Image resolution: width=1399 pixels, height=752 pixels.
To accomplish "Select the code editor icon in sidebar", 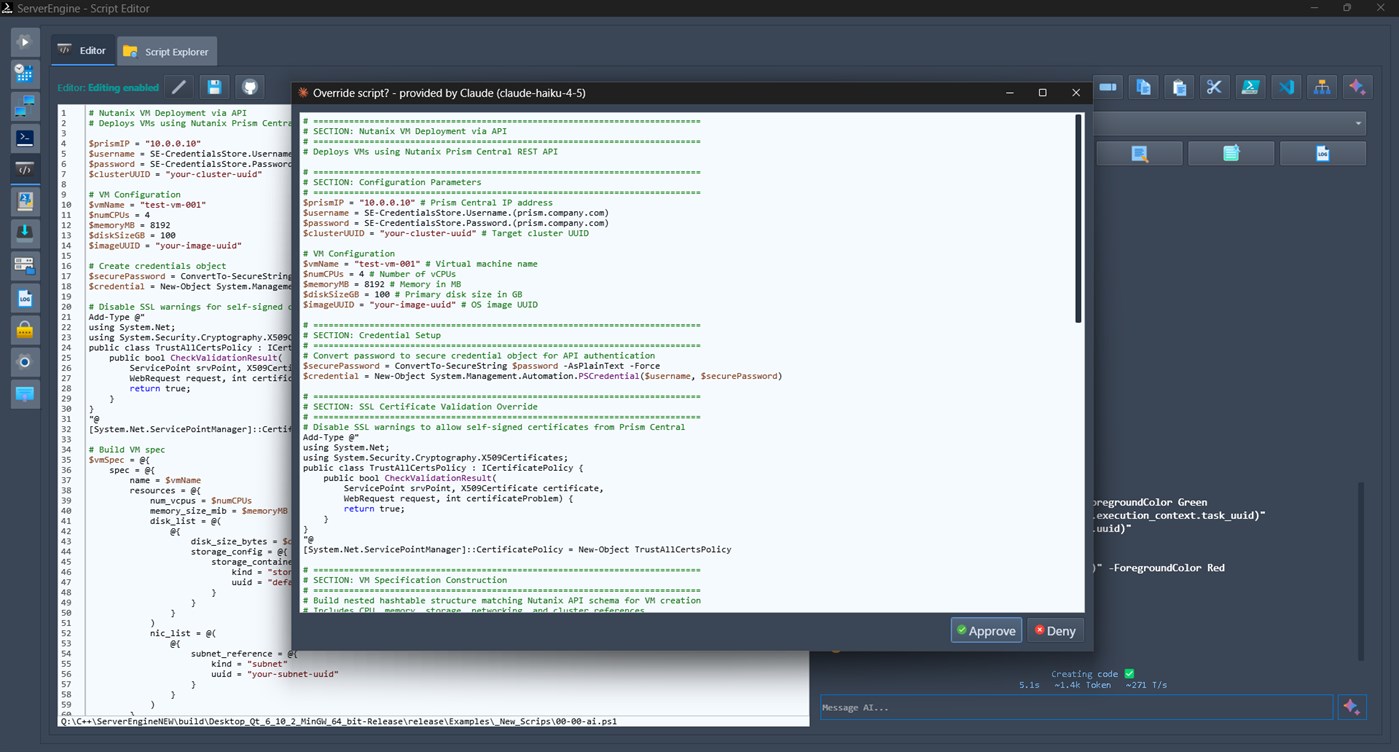I will (25, 170).
